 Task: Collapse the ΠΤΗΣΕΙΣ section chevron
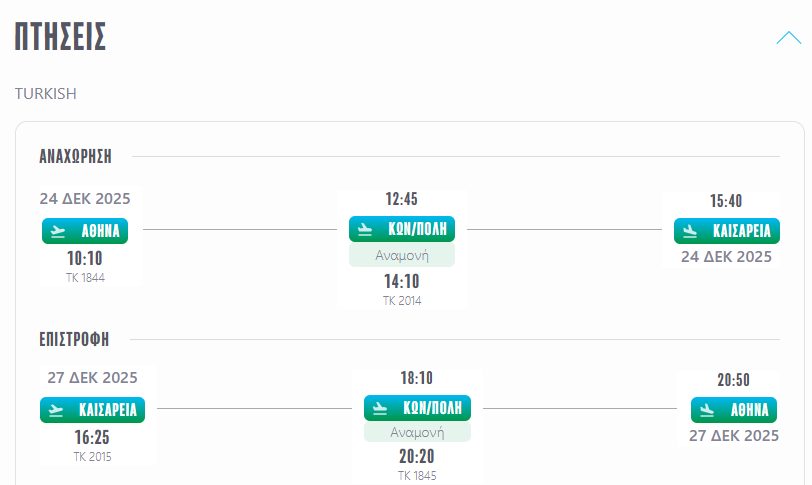(788, 39)
